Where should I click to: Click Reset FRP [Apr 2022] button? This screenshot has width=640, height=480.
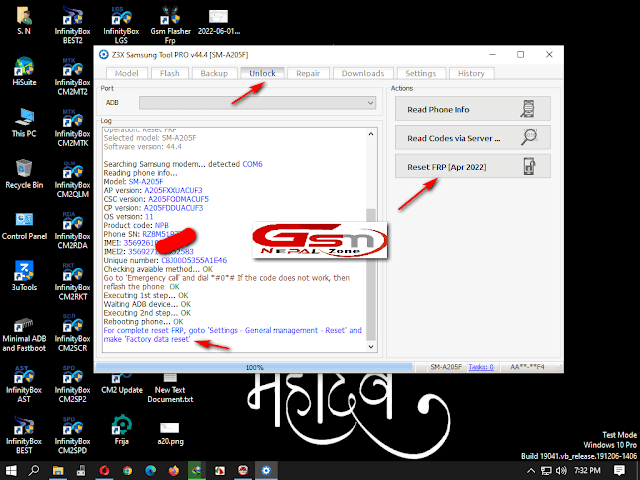473,167
